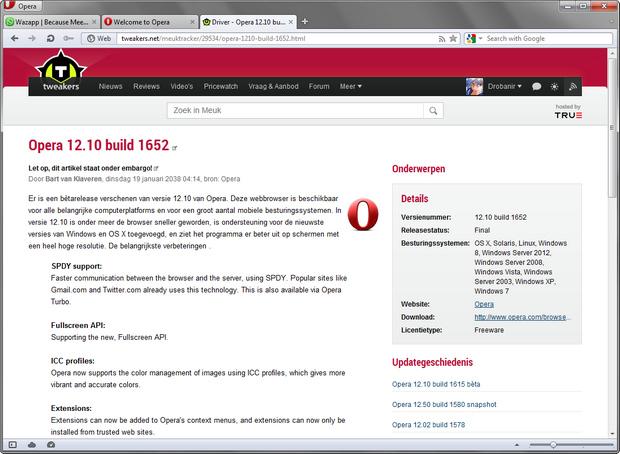Click the tweakers logo
Image resolution: width=620 pixels, height=454 pixels.
[x=61, y=70]
